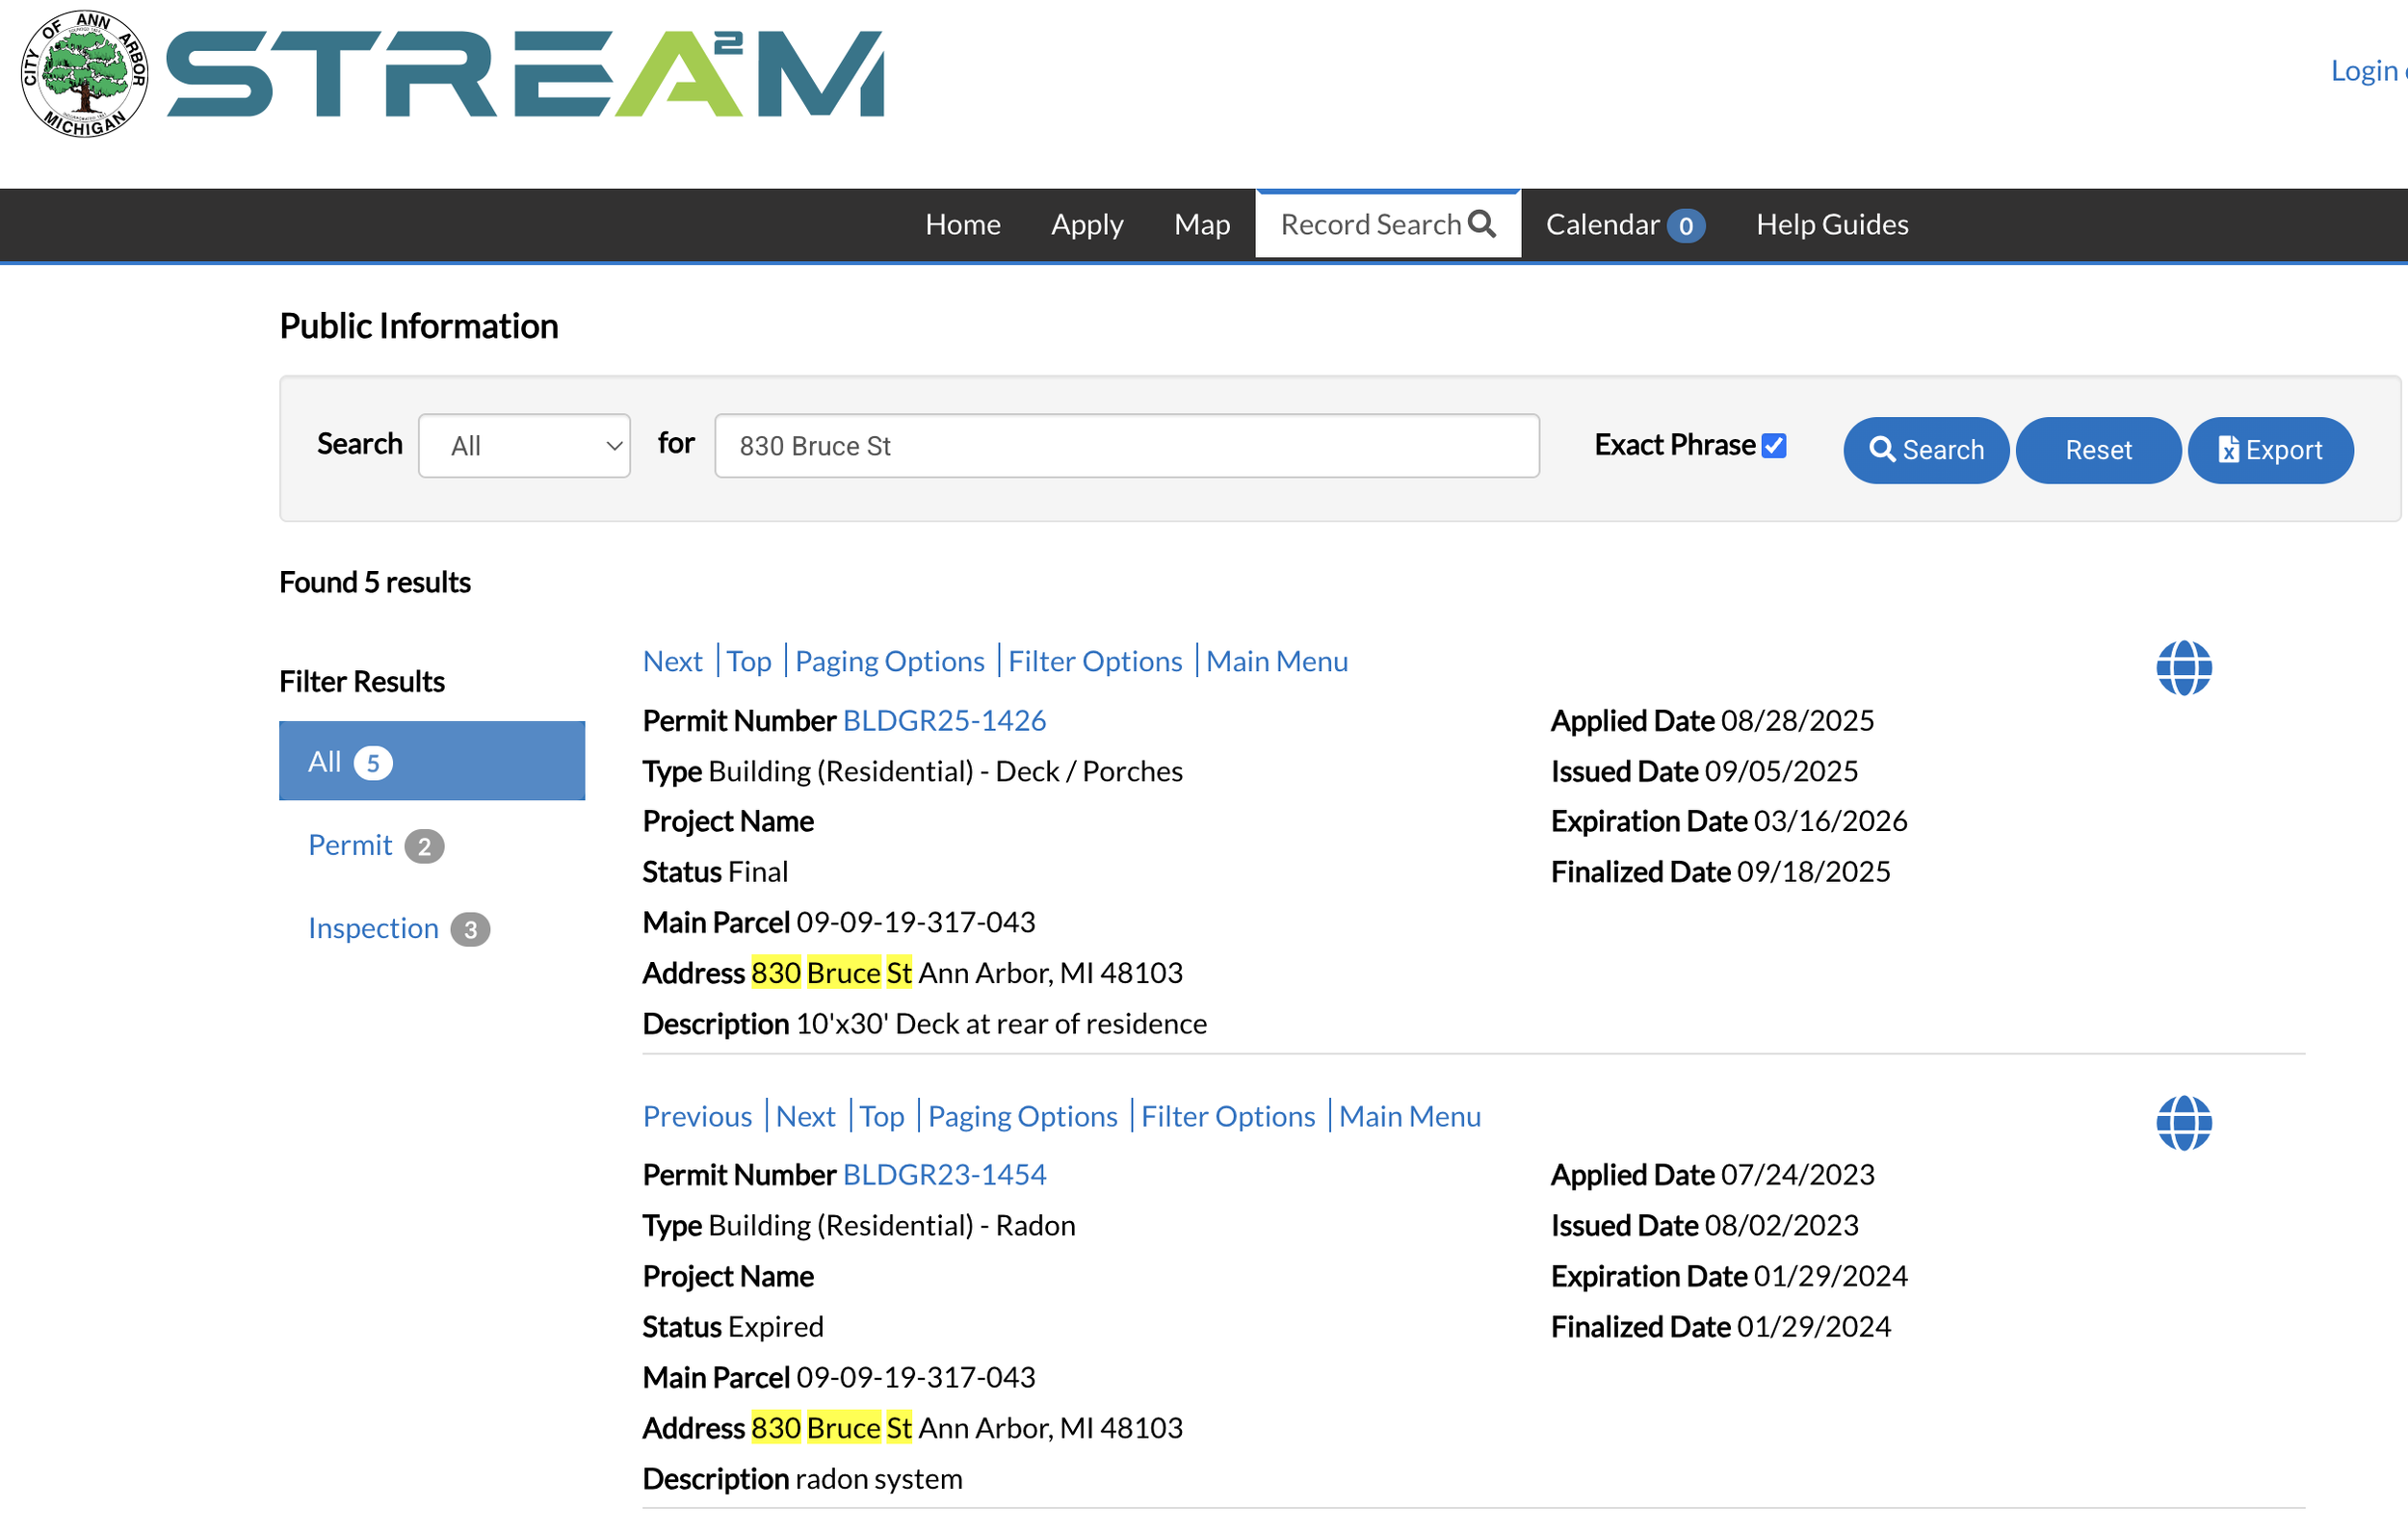Open the Help Guides menu item
Viewport: 2408px width, 1533px height.
[x=1831, y=224]
